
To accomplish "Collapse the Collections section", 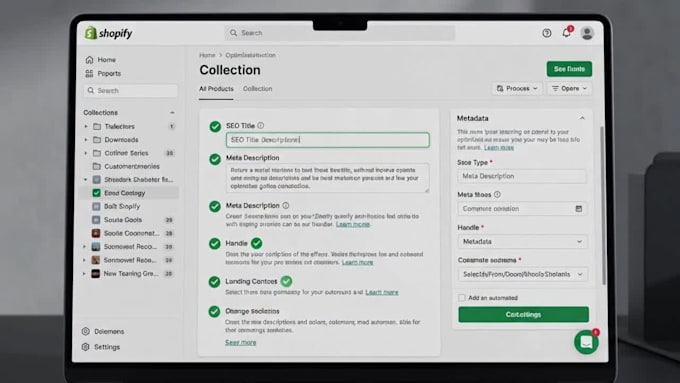I will click(x=172, y=112).
